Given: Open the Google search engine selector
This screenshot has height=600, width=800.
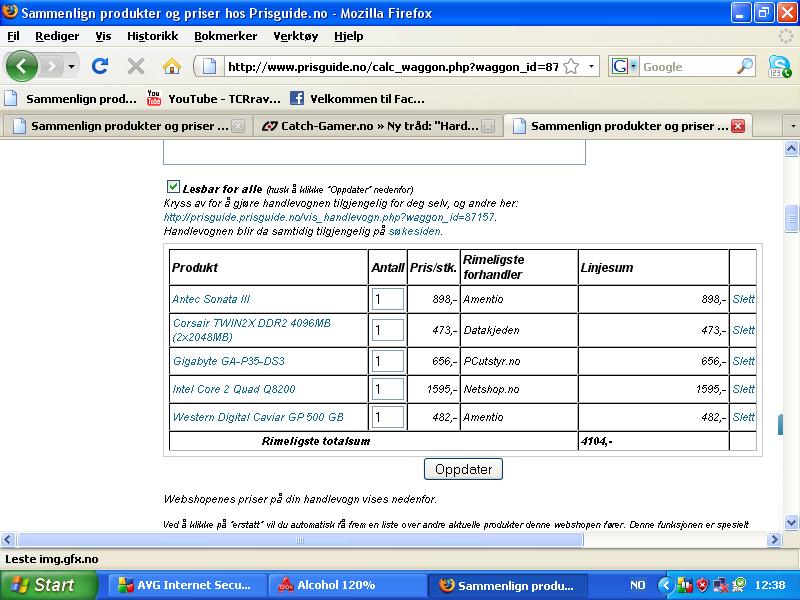Looking at the screenshot, I should tap(624, 66).
